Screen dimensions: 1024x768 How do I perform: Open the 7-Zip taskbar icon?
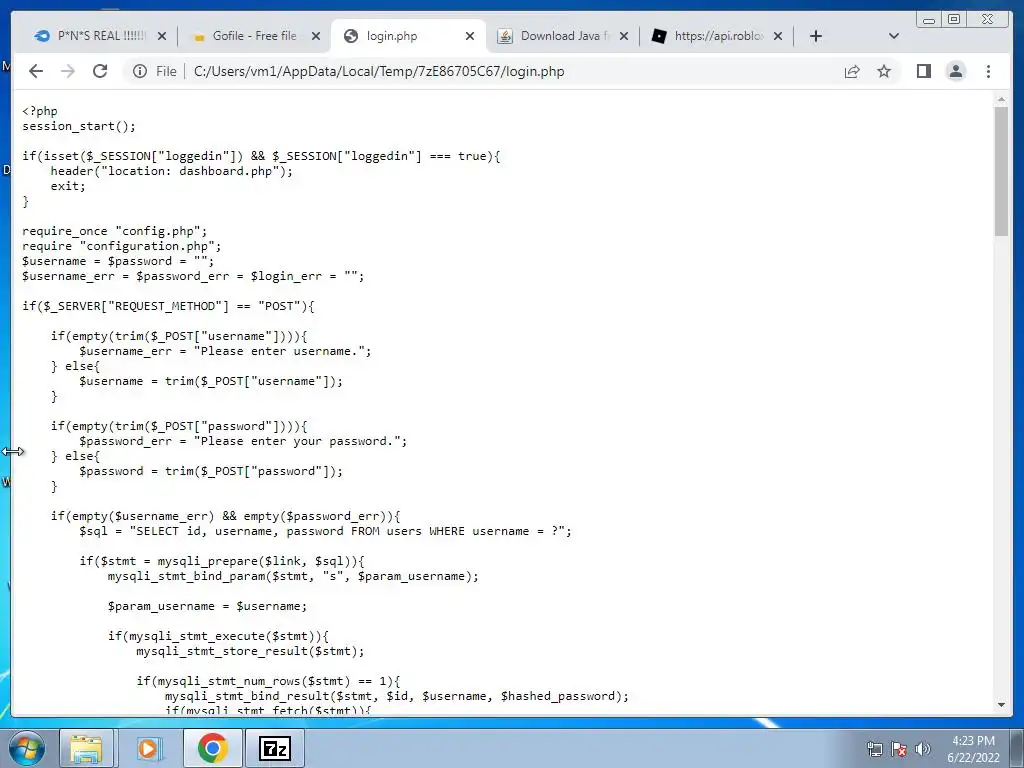[275, 748]
